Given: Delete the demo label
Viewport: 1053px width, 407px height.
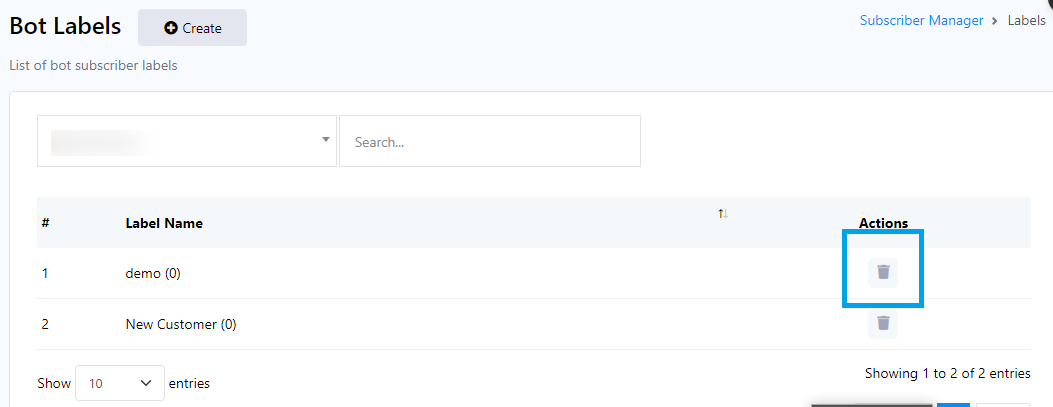Looking at the screenshot, I should pyautogui.click(x=883, y=272).
